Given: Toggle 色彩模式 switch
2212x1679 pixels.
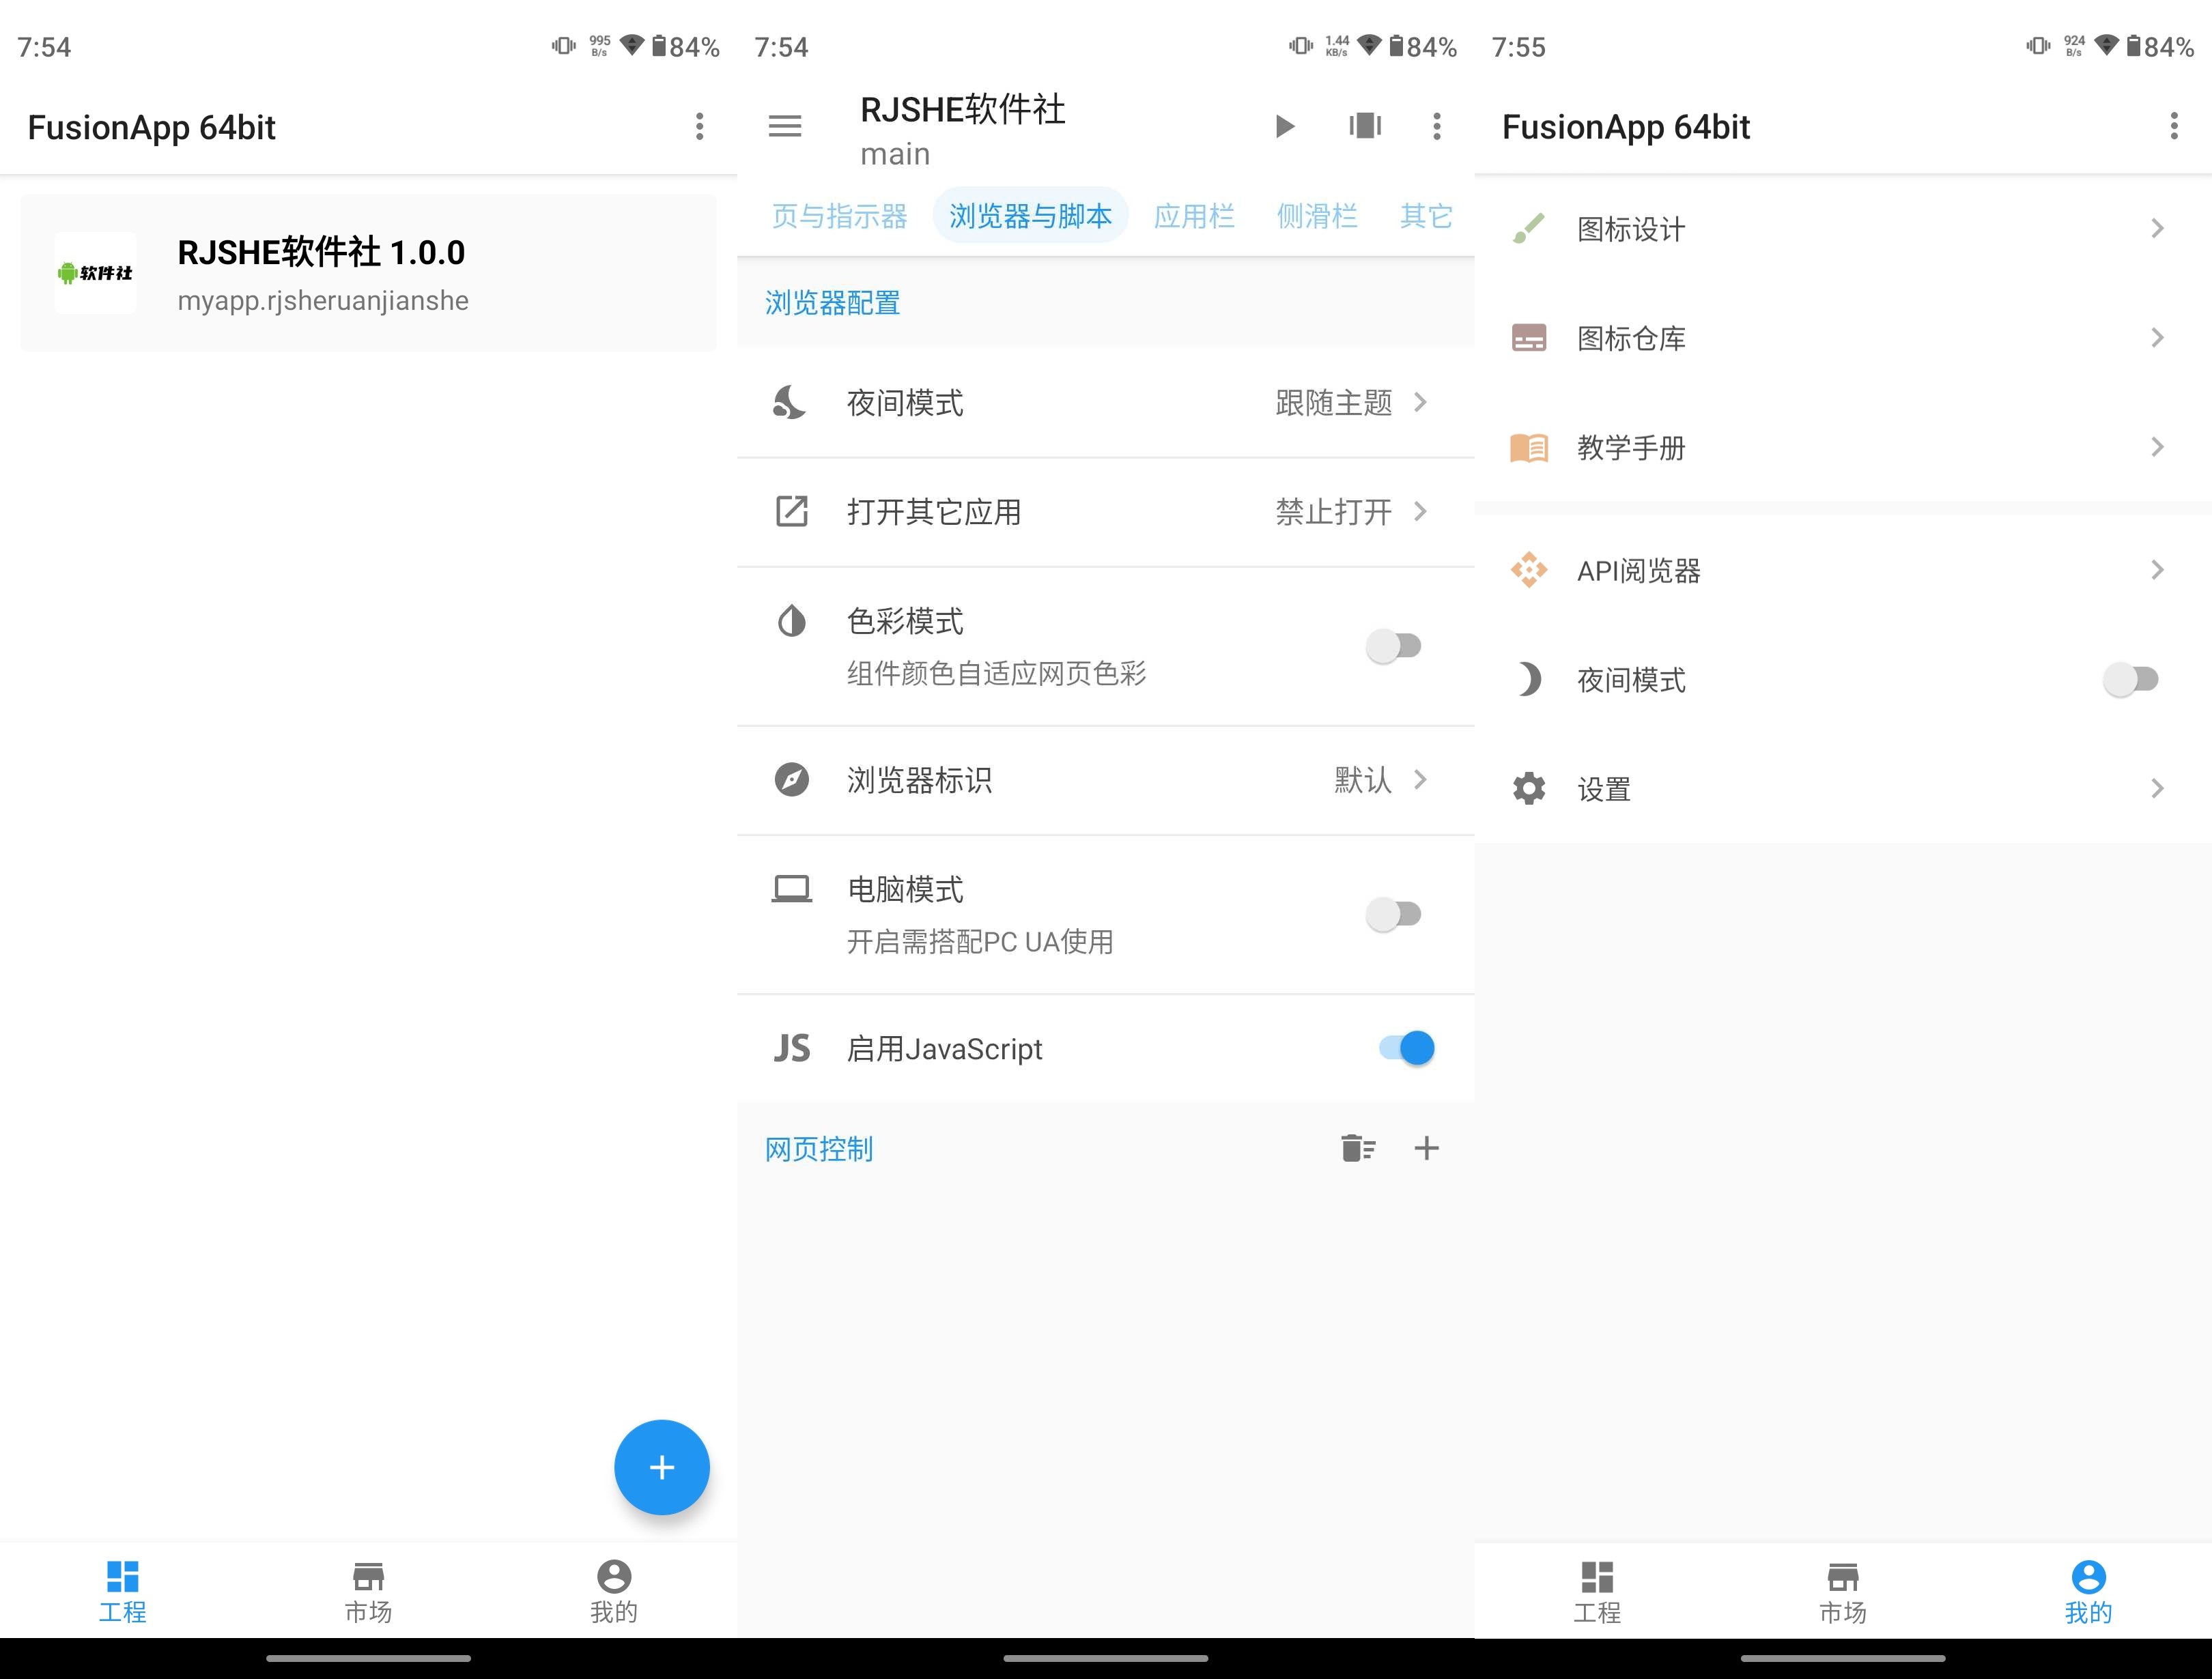Looking at the screenshot, I should 1394,646.
